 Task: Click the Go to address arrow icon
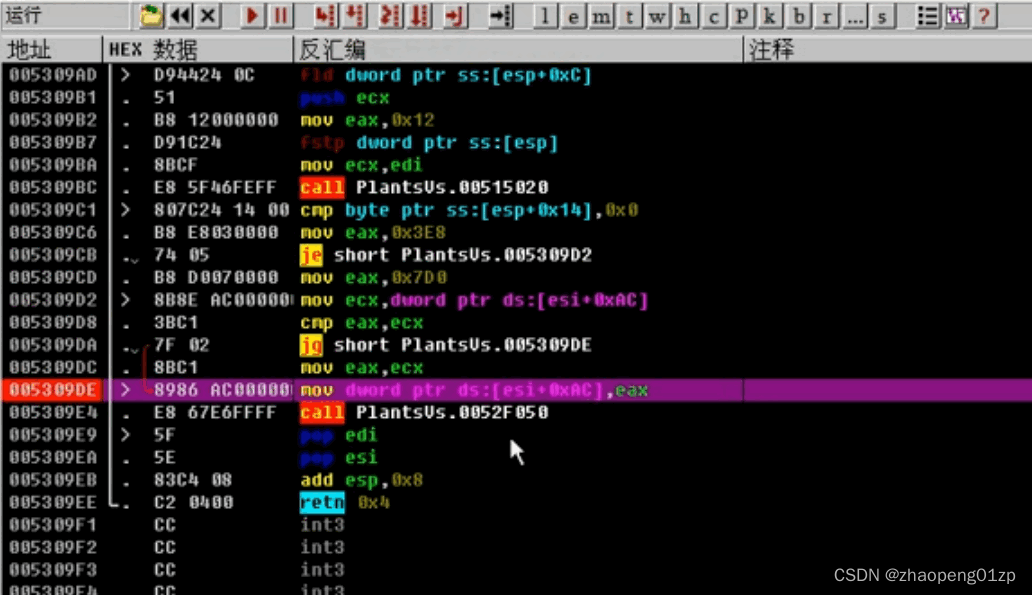click(500, 15)
